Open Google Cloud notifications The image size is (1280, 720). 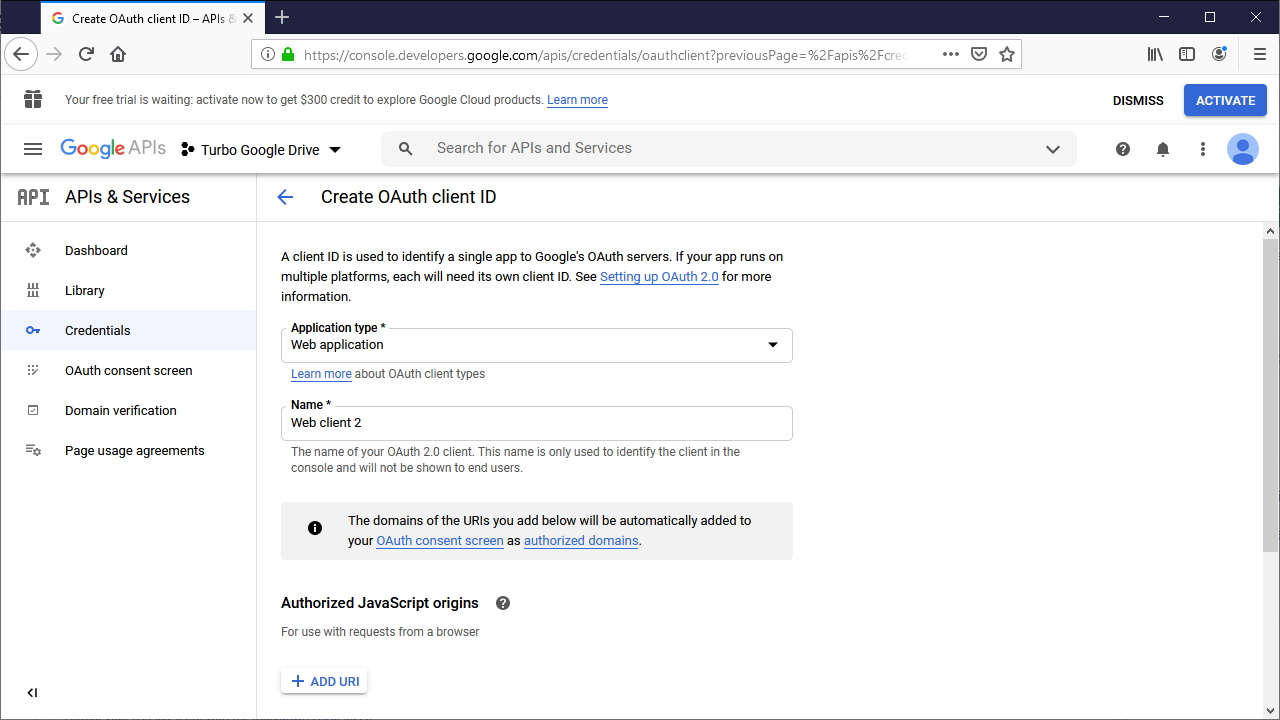pos(1163,148)
